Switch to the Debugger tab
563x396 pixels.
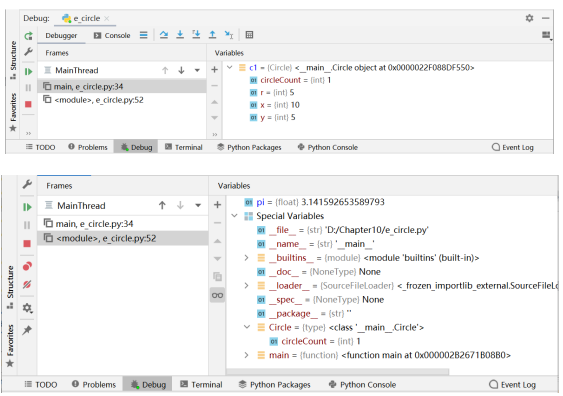click(x=61, y=36)
